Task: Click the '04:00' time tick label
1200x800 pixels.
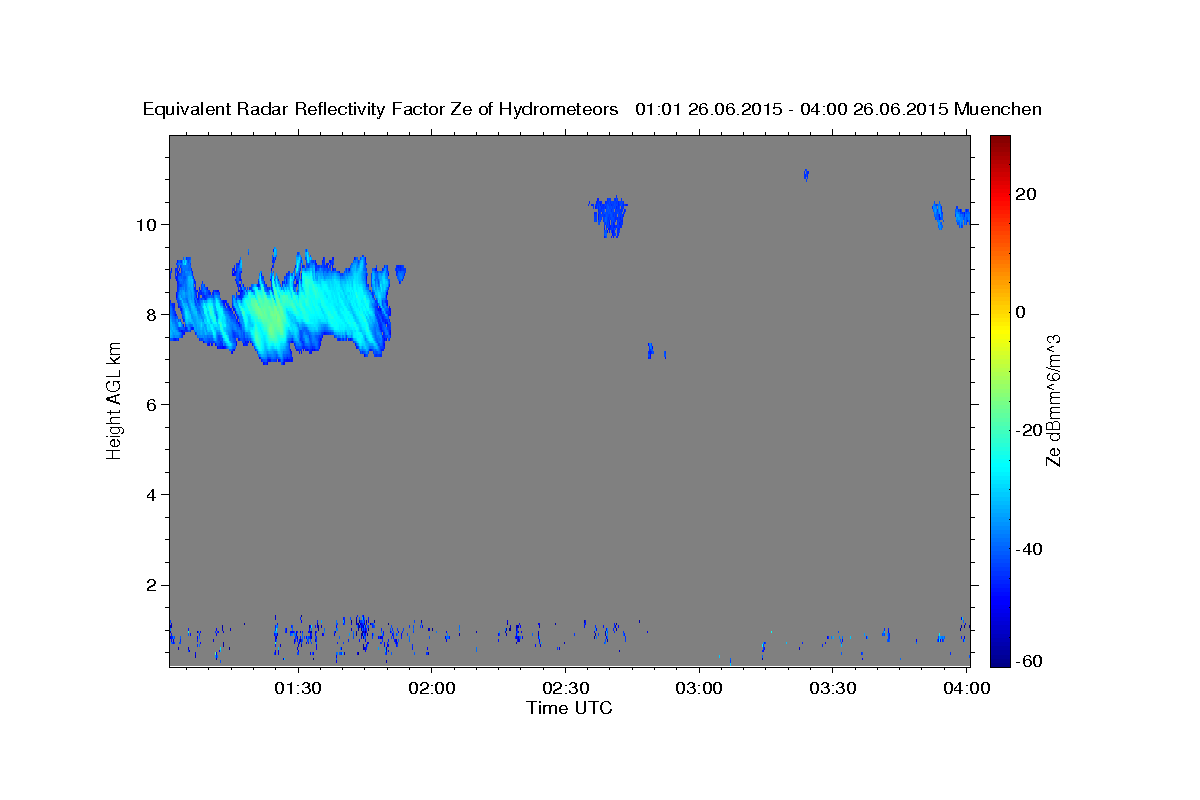Action: coord(965,688)
